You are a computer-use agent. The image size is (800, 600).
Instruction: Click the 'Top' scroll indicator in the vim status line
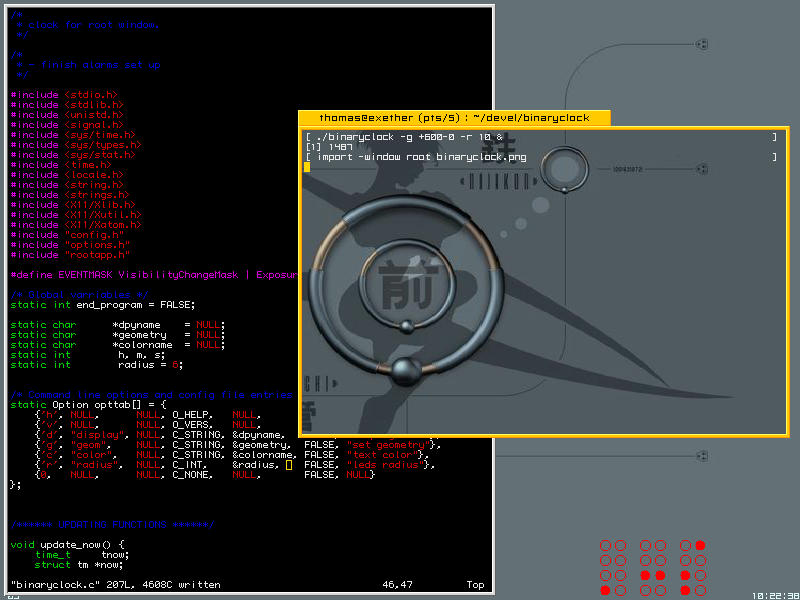[x=475, y=585]
